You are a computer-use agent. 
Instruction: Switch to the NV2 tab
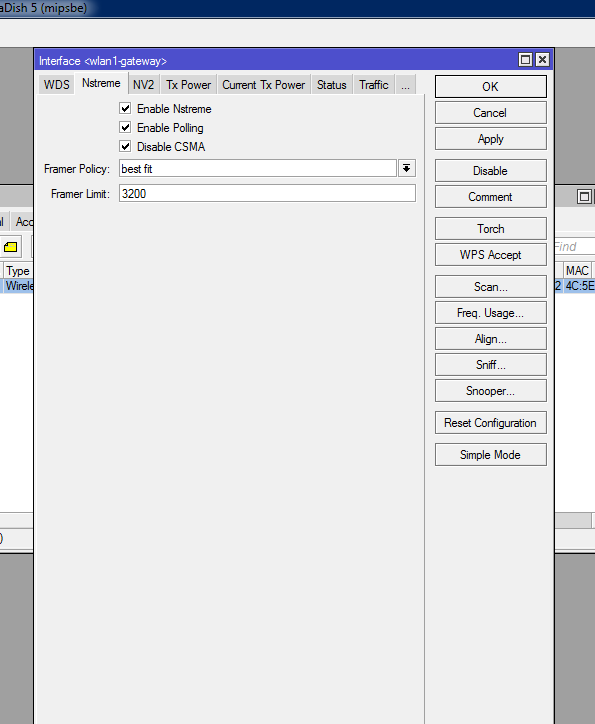(x=144, y=85)
